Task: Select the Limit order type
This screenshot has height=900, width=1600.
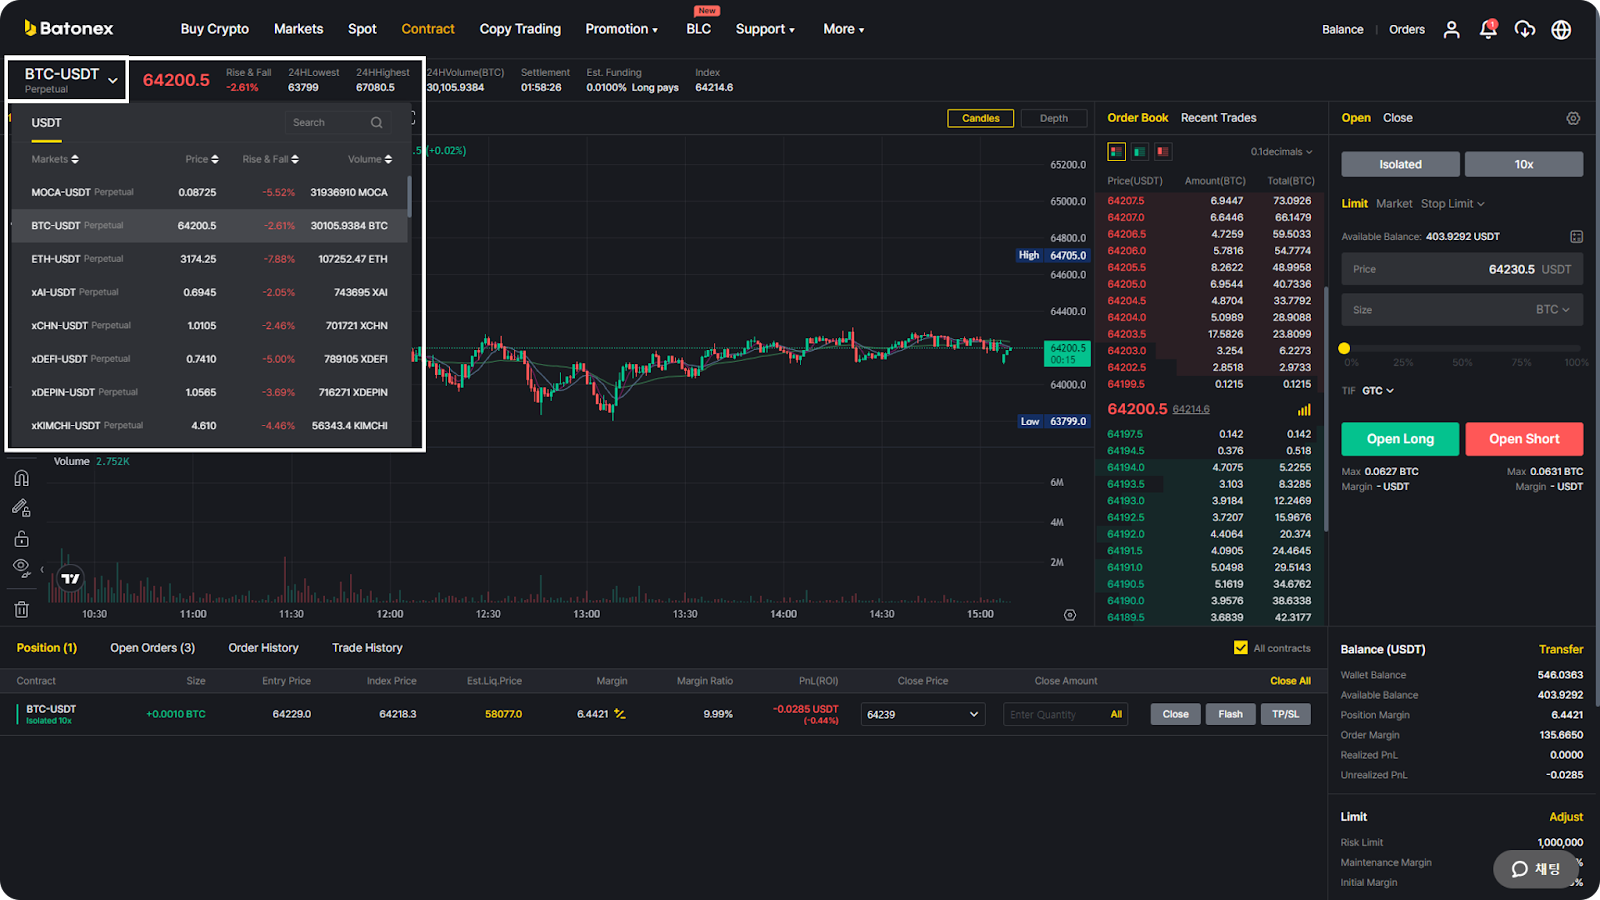Action: 1354,204
